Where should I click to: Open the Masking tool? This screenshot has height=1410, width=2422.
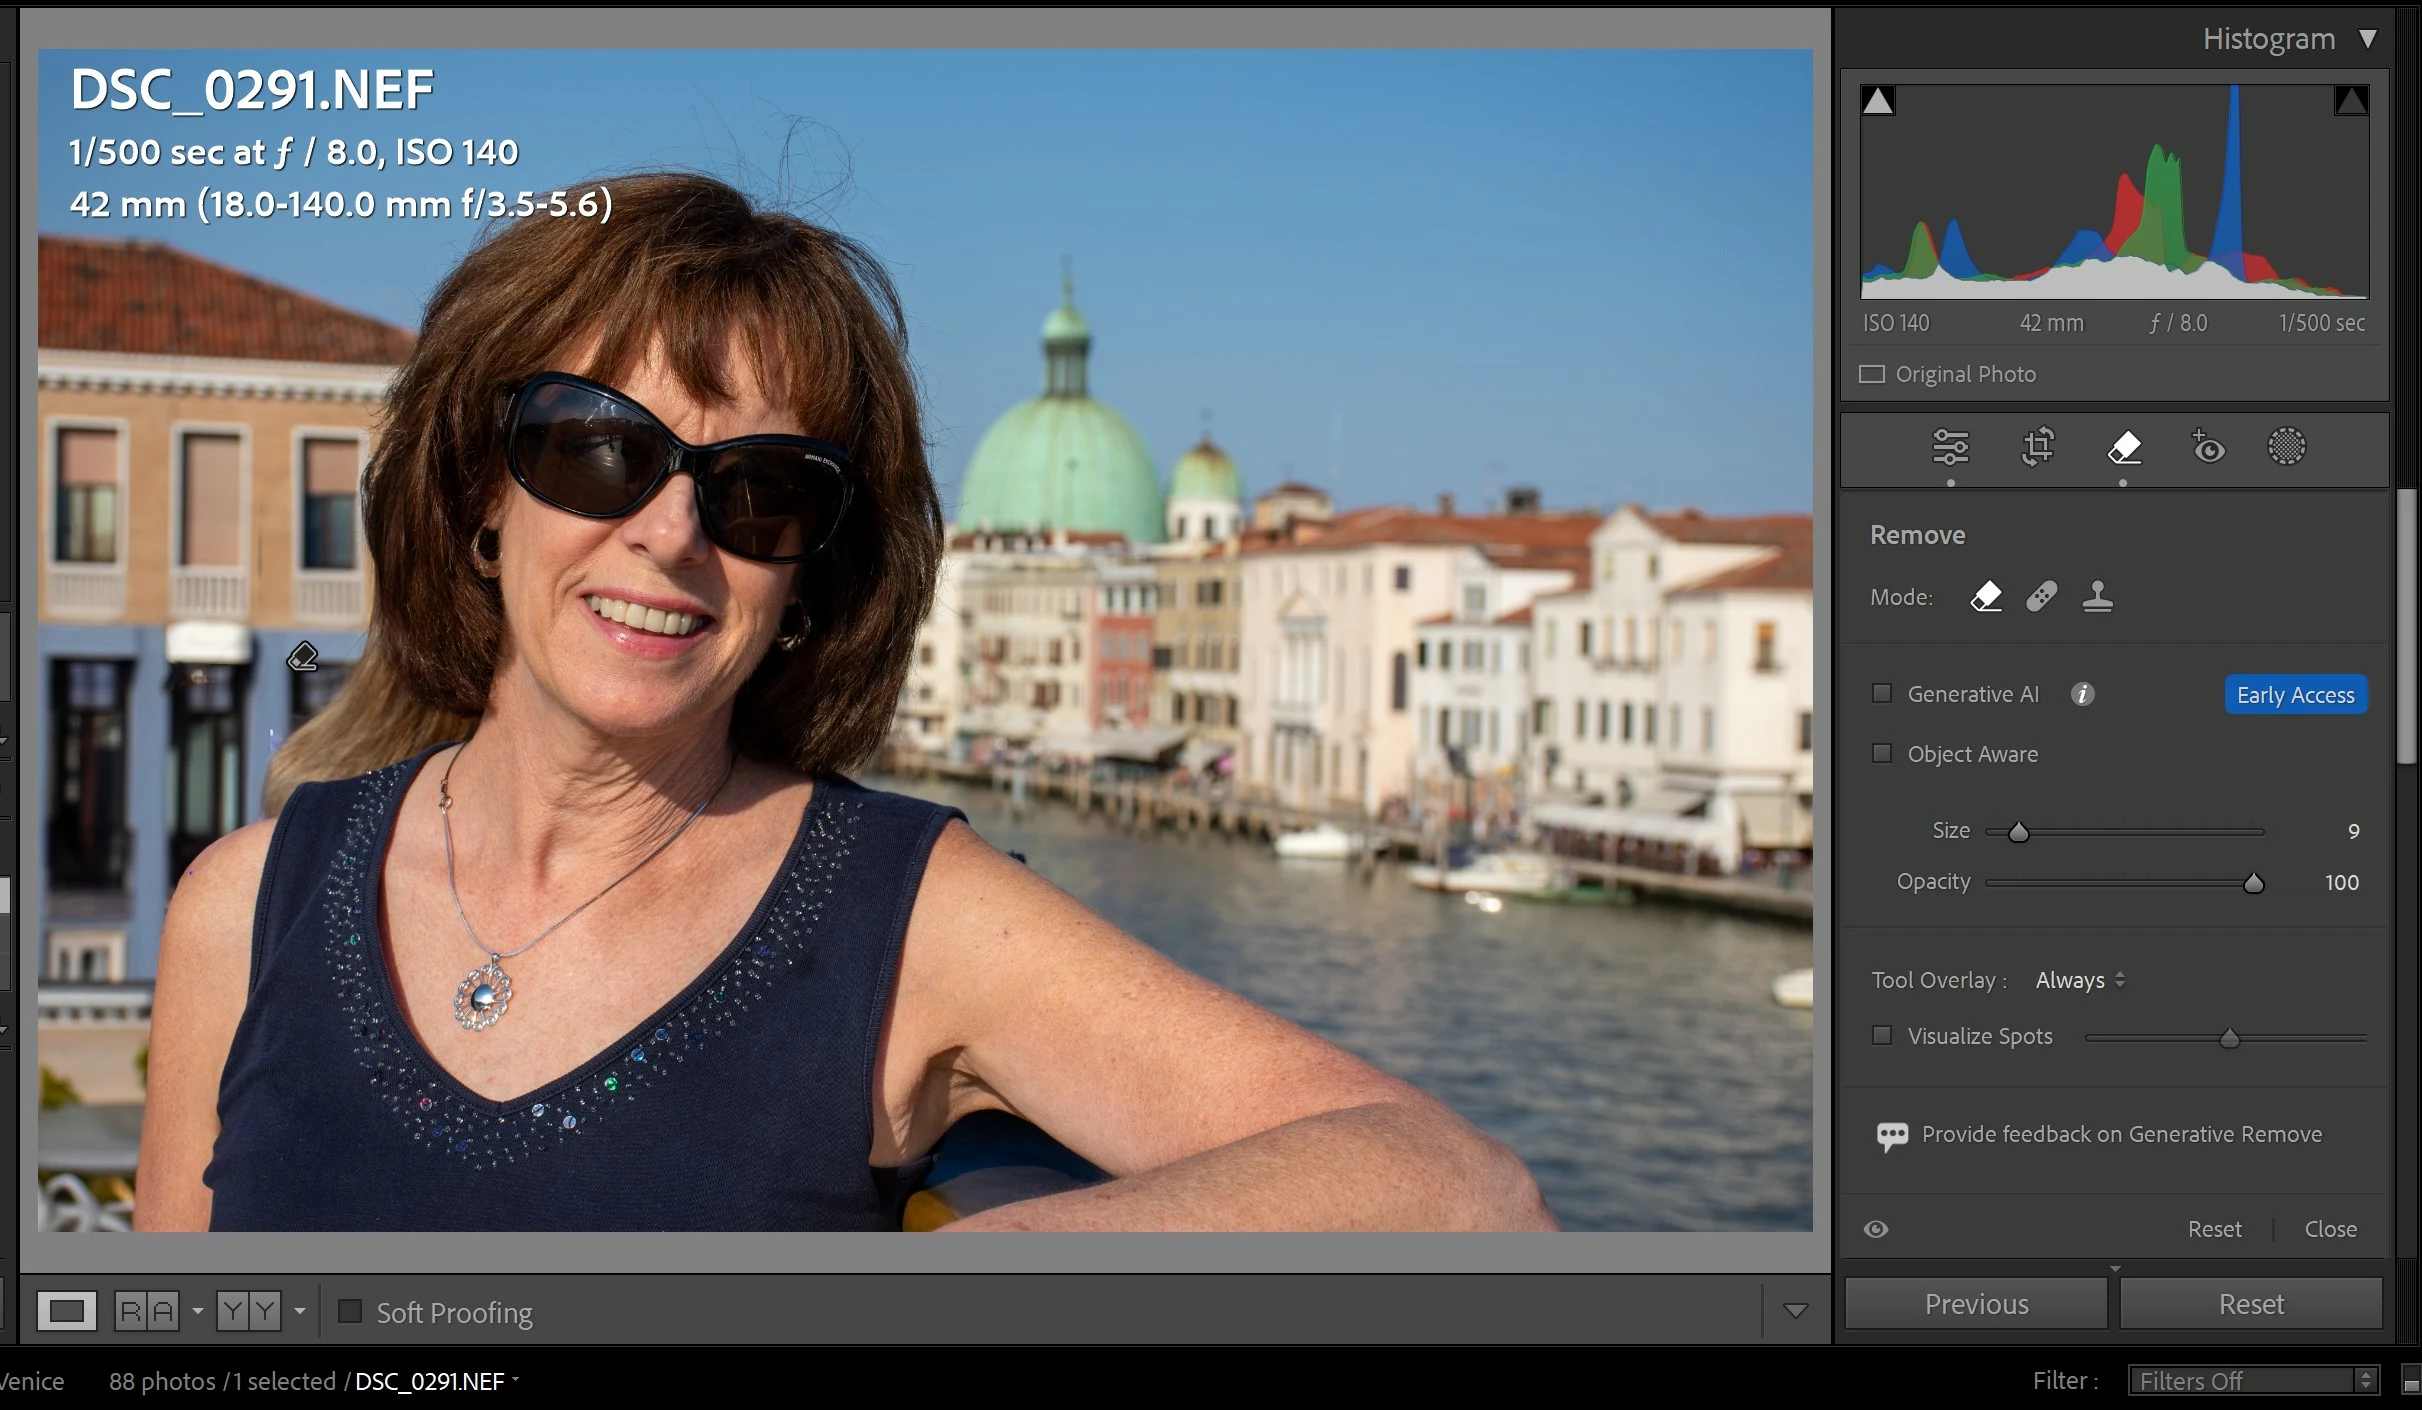(x=2286, y=447)
